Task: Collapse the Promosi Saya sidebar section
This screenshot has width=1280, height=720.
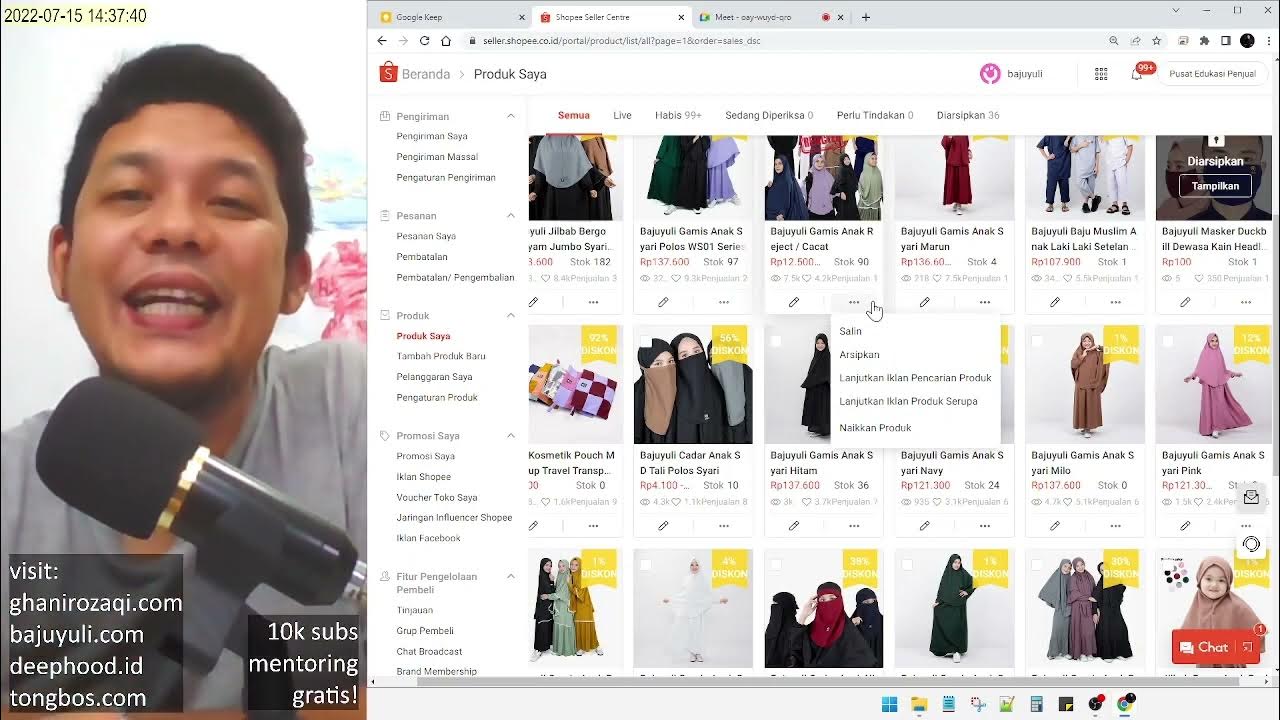Action: [x=511, y=435]
